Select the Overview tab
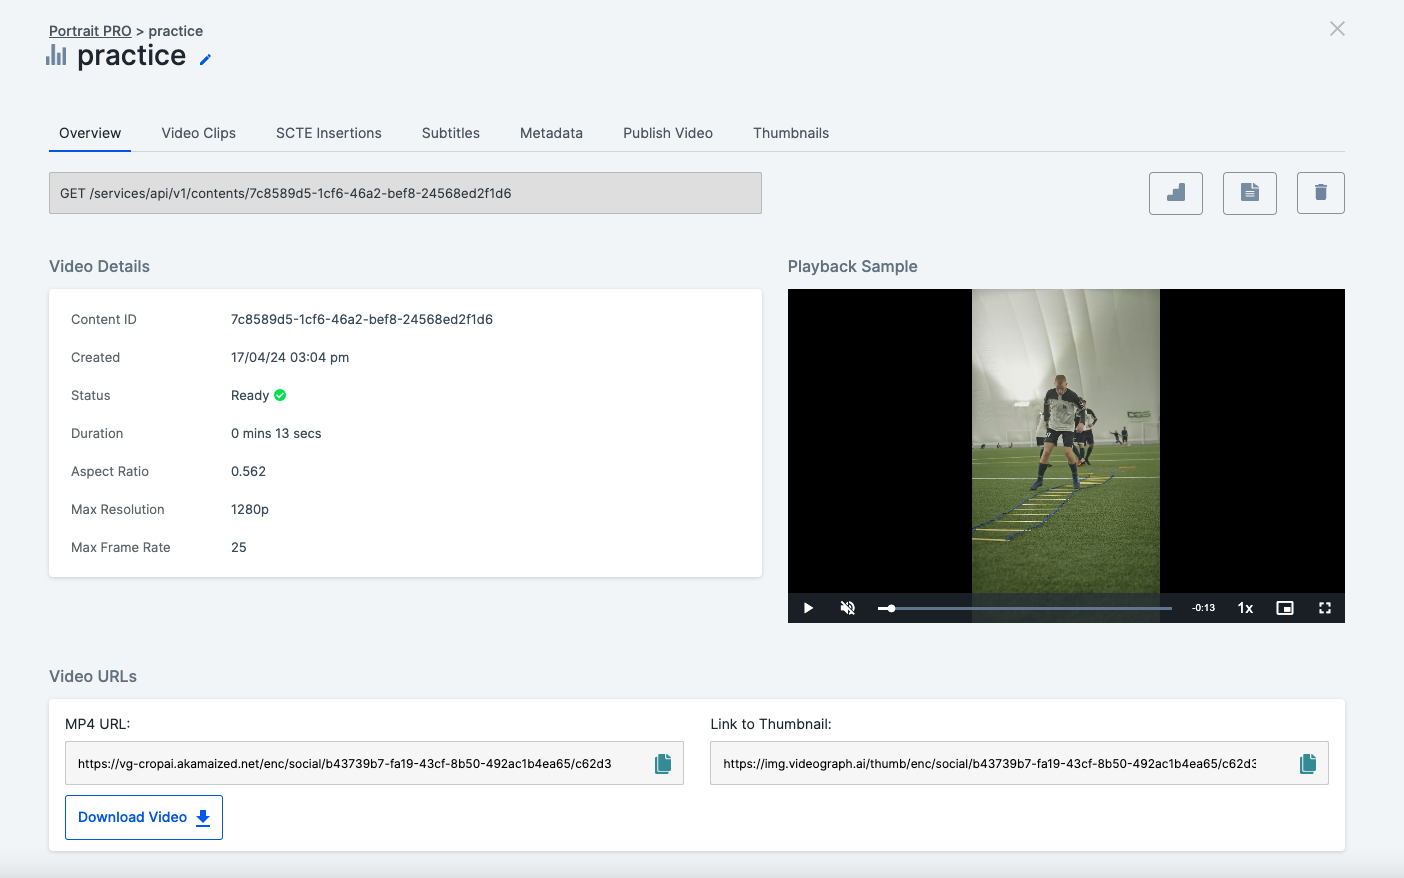Image resolution: width=1404 pixels, height=878 pixels. click(90, 133)
